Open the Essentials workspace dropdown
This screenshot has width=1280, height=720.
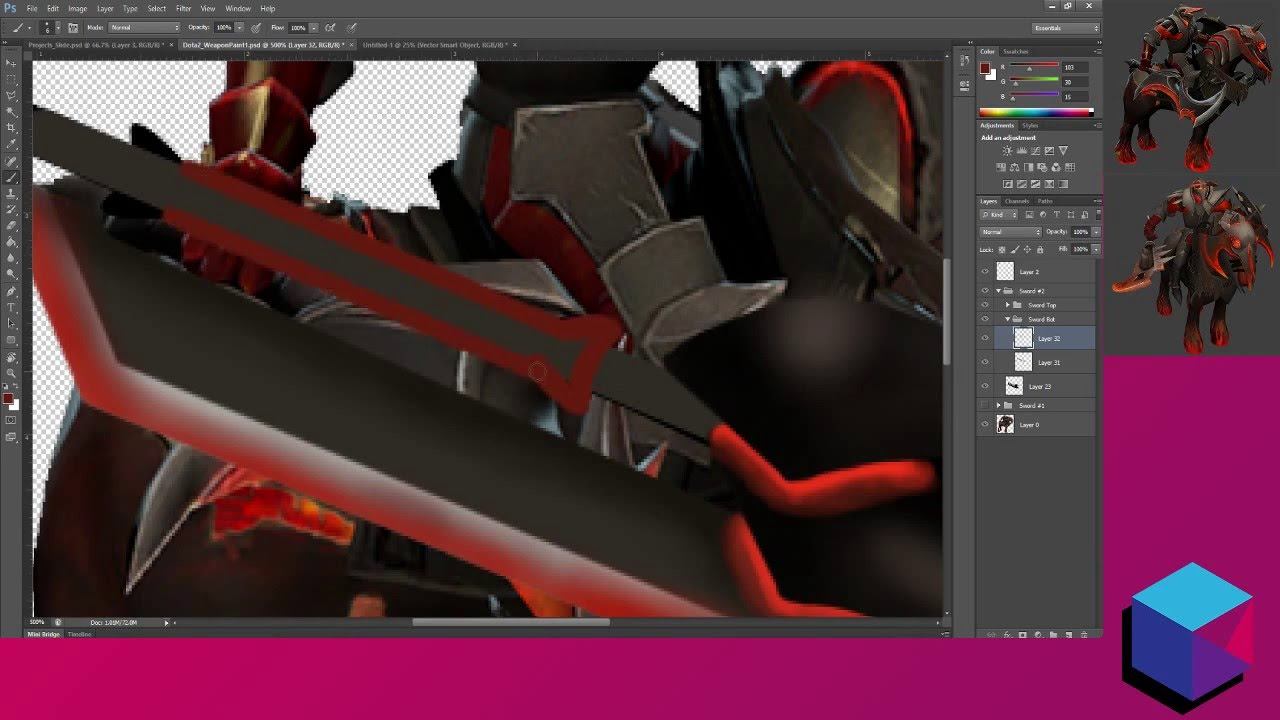pos(1066,28)
